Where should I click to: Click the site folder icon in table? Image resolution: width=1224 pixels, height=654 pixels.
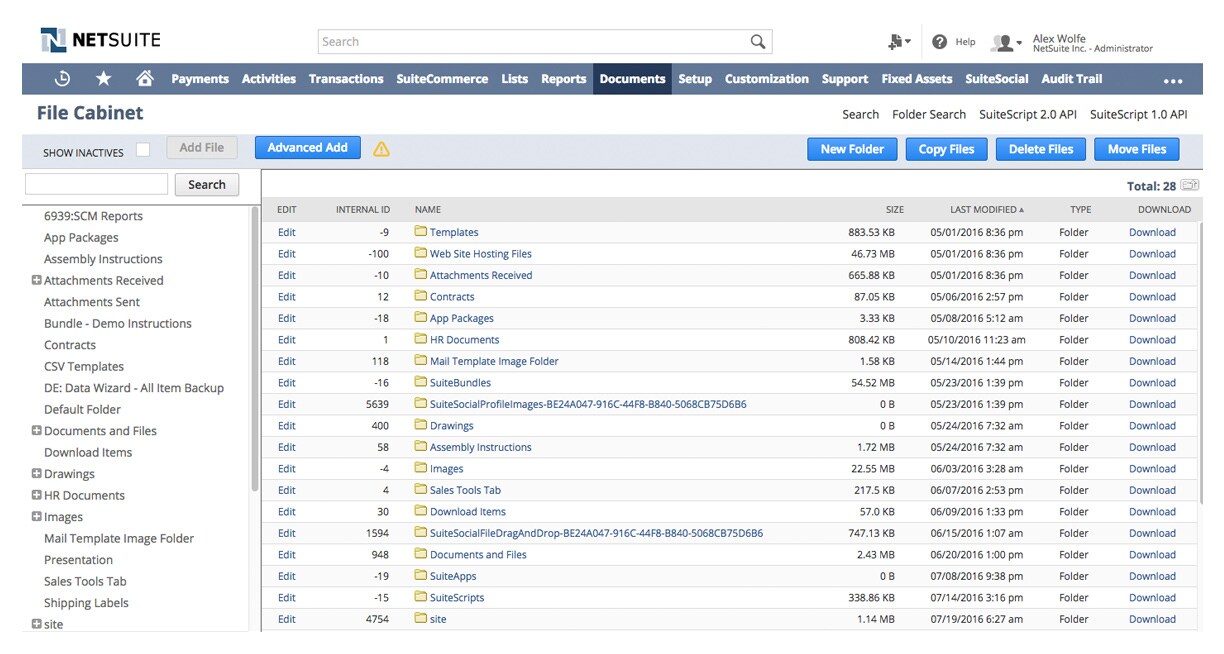(x=421, y=619)
